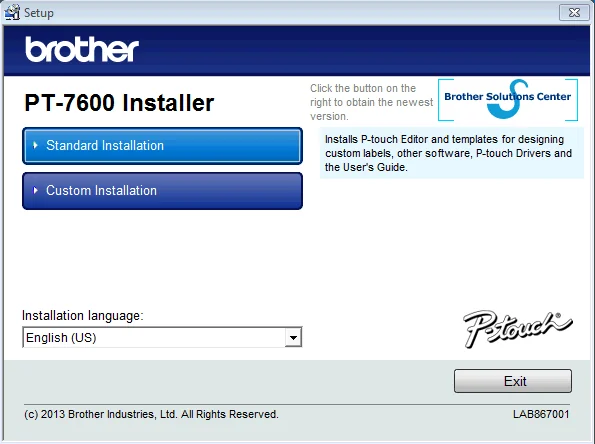
Task: Close the Setup window
Action: [575, 13]
